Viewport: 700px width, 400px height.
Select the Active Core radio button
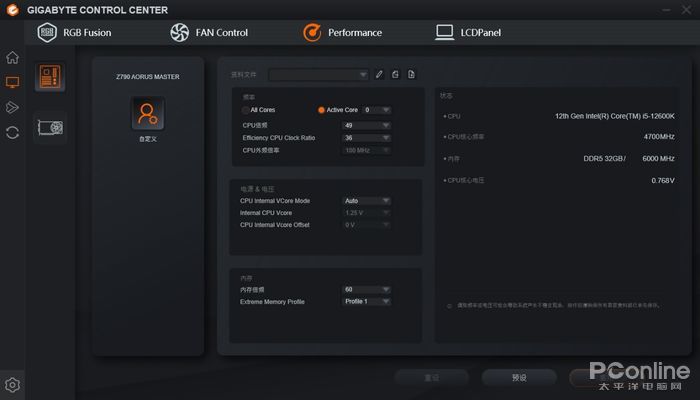[x=321, y=110]
